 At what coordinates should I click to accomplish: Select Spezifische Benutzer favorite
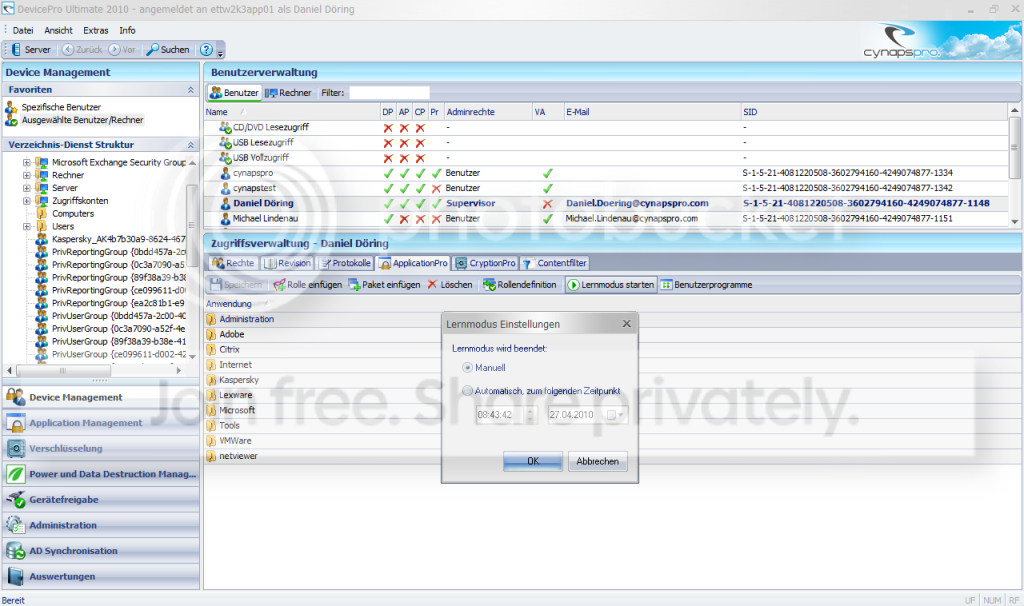61,107
